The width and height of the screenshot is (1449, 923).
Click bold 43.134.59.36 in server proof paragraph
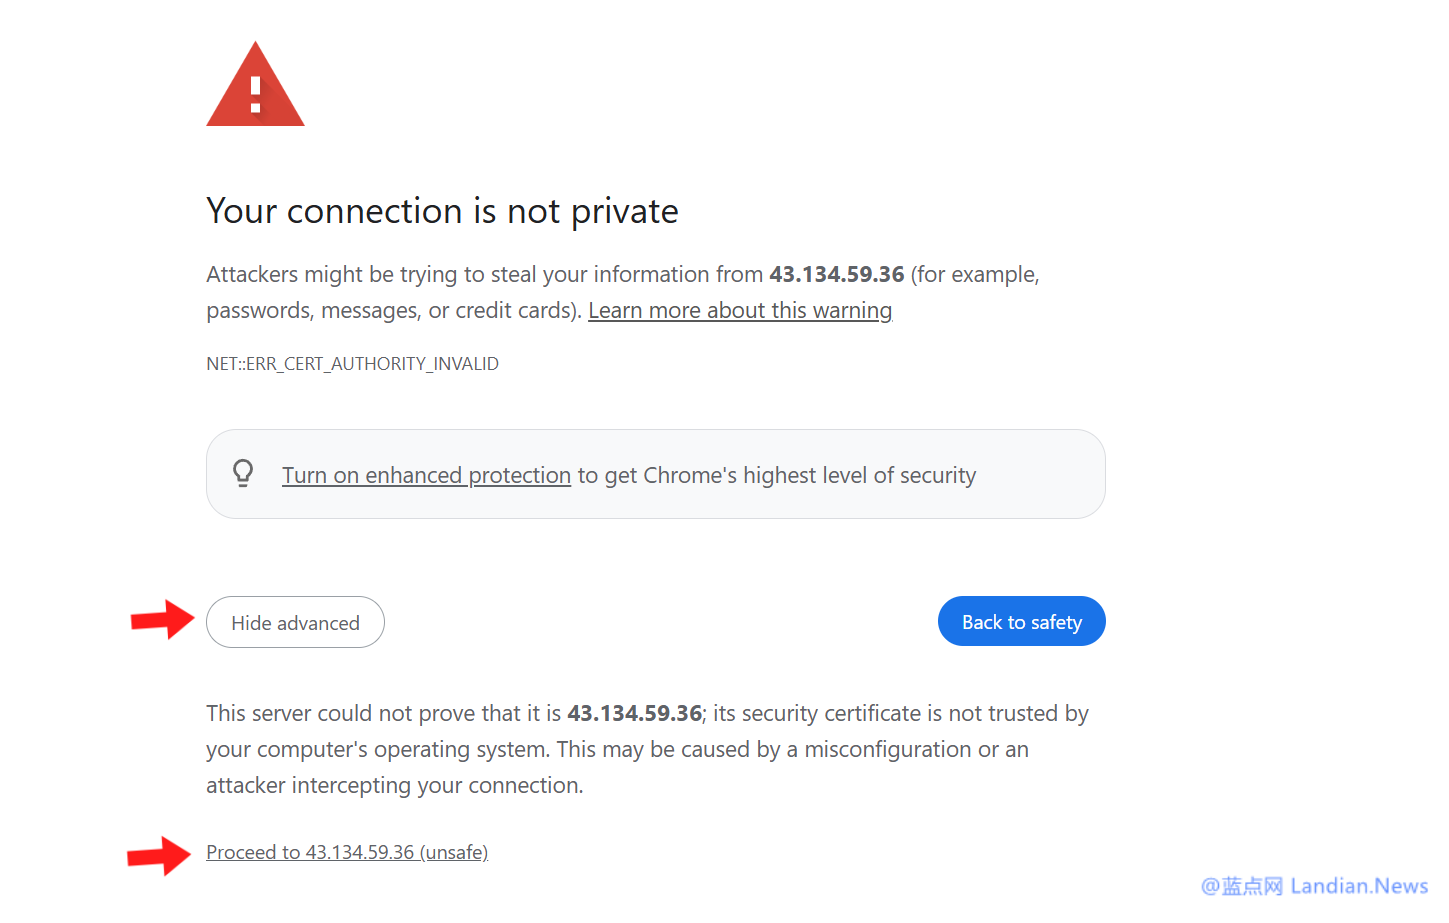634,714
